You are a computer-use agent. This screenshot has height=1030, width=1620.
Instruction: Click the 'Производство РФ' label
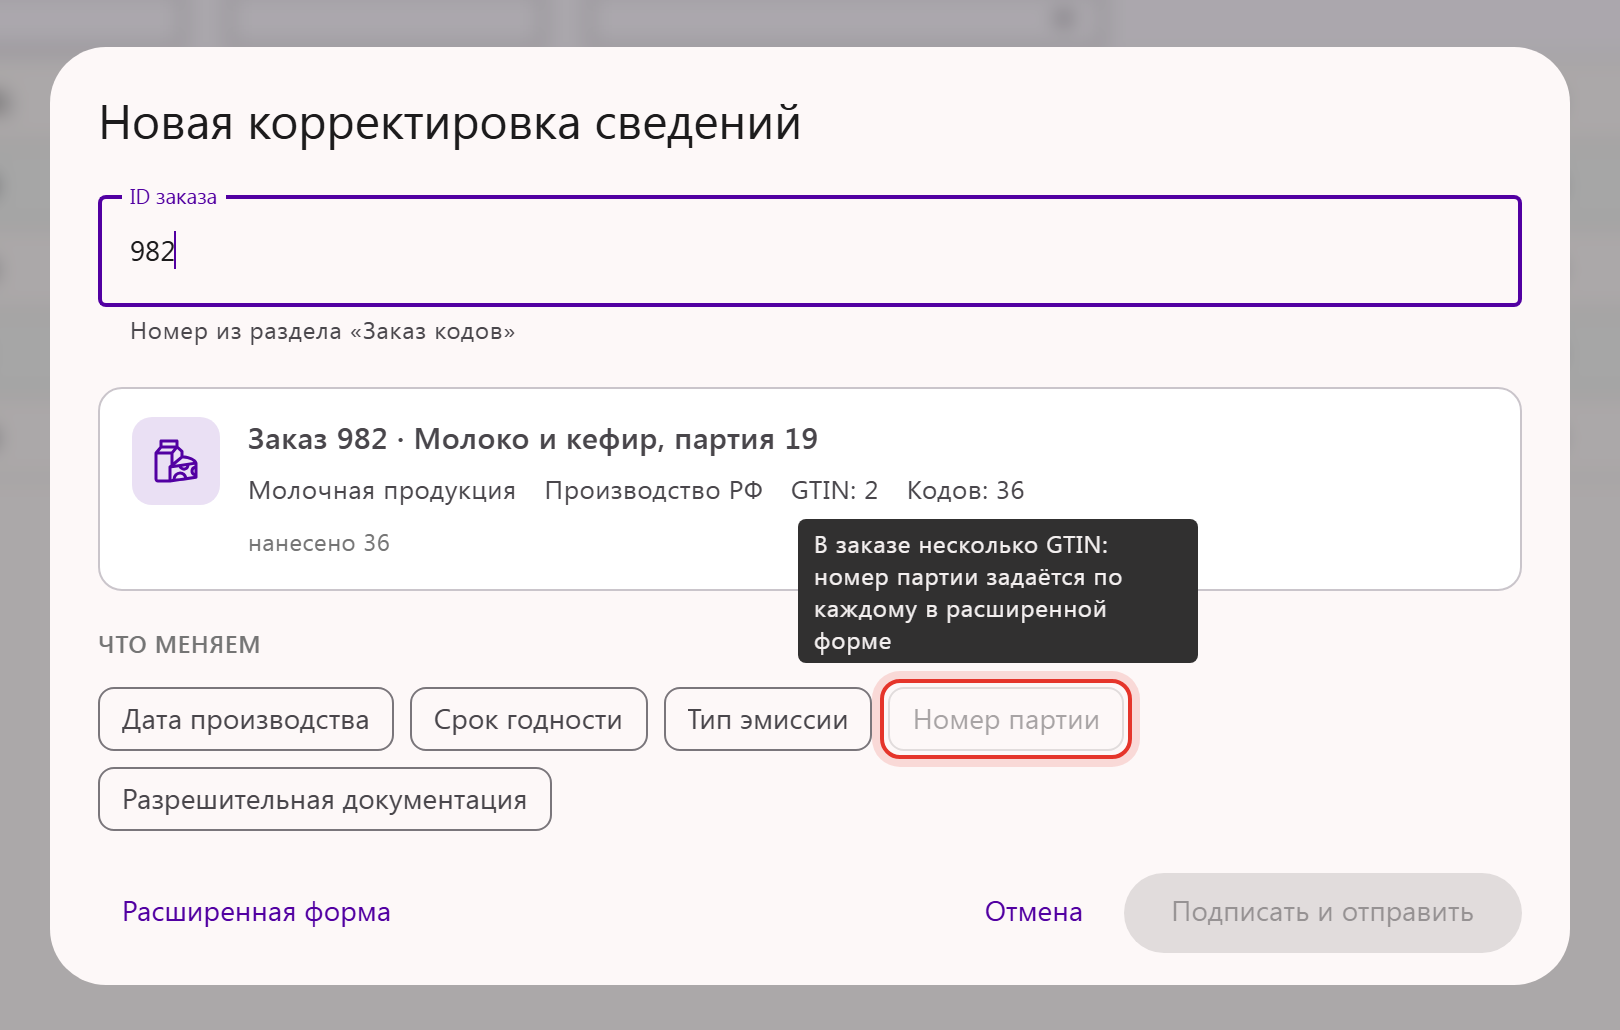click(x=654, y=491)
